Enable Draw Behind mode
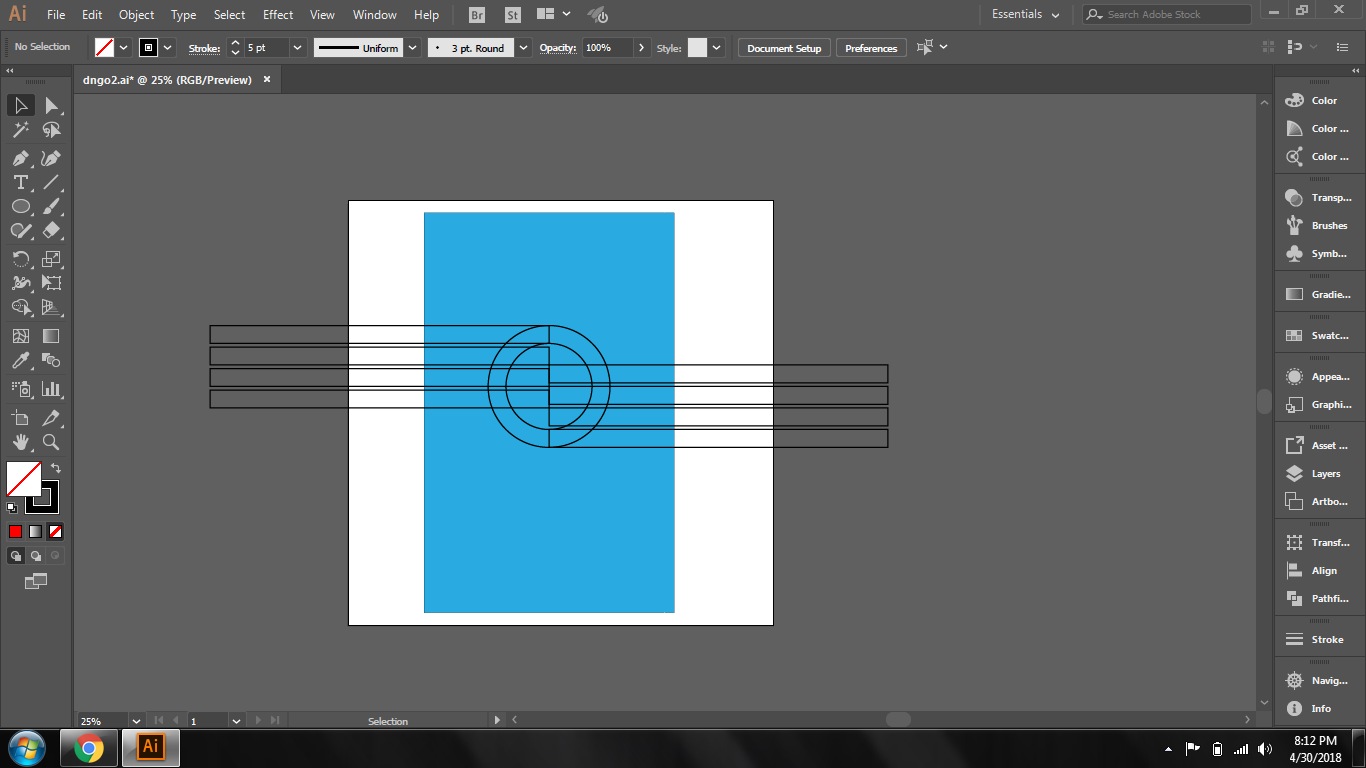The width and height of the screenshot is (1366, 768). click(36, 556)
